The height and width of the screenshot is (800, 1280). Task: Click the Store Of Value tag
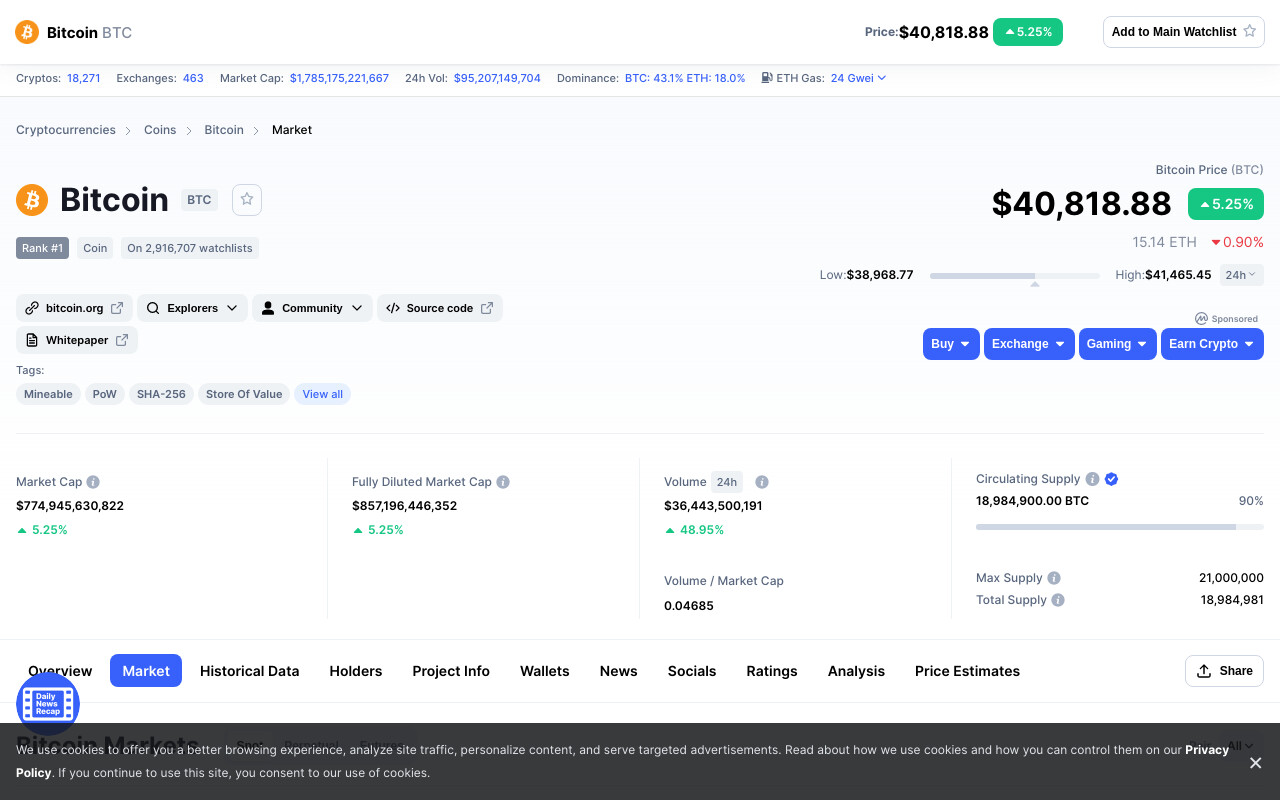coord(244,394)
